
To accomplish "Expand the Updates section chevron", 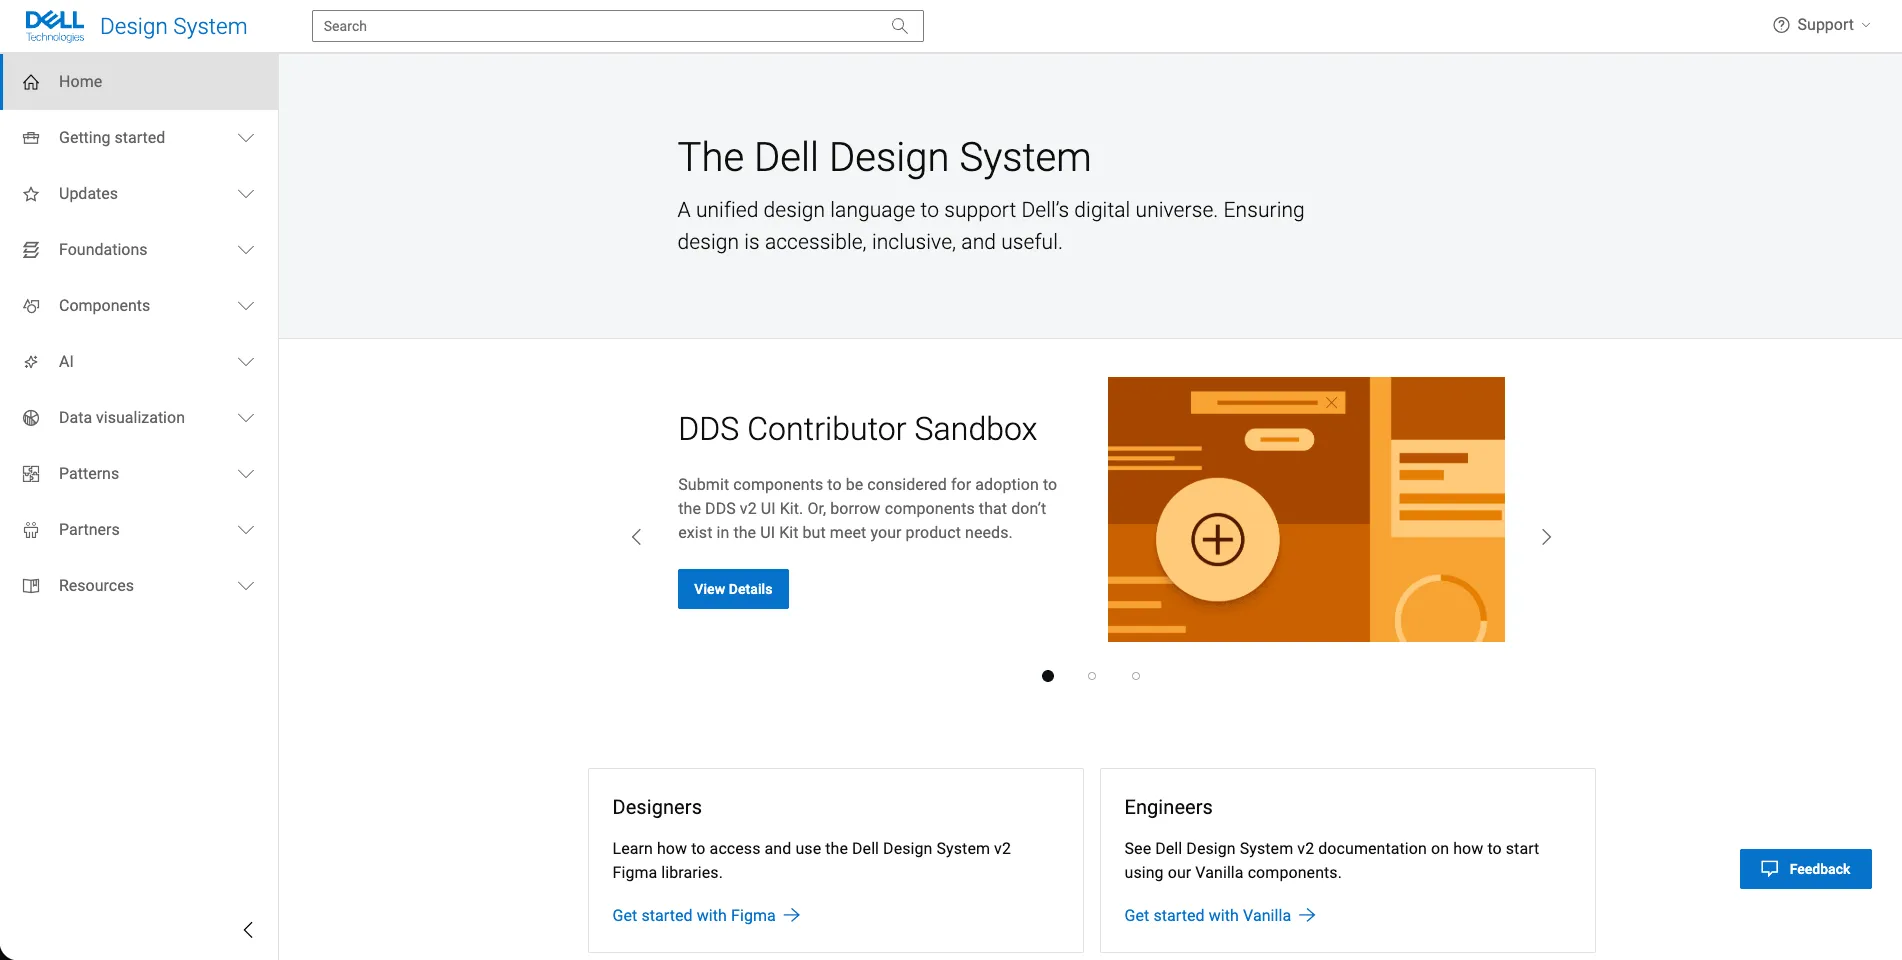I will tap(246, 194).
